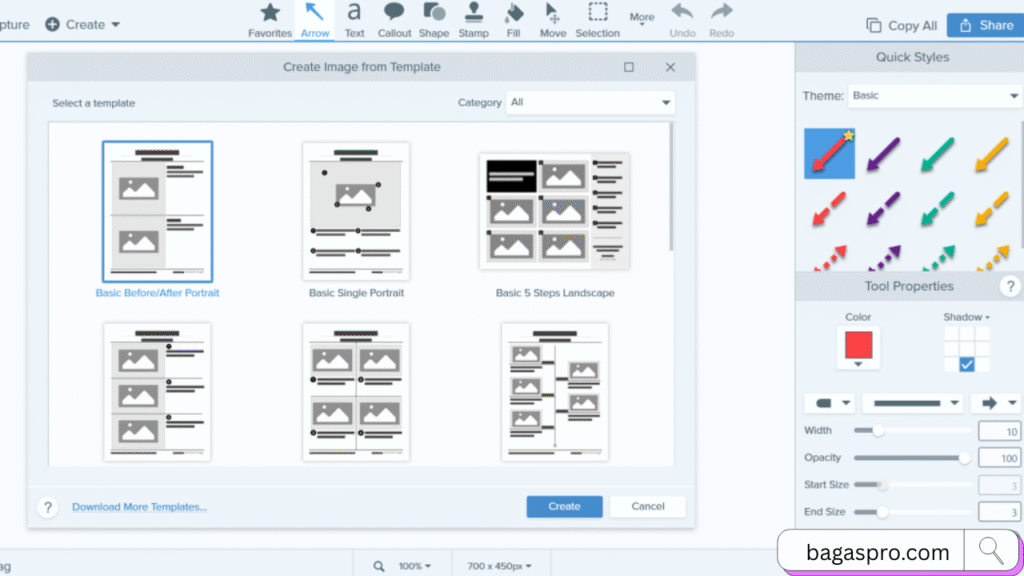Select the Basic Single Portrait template

pos(355,210)
